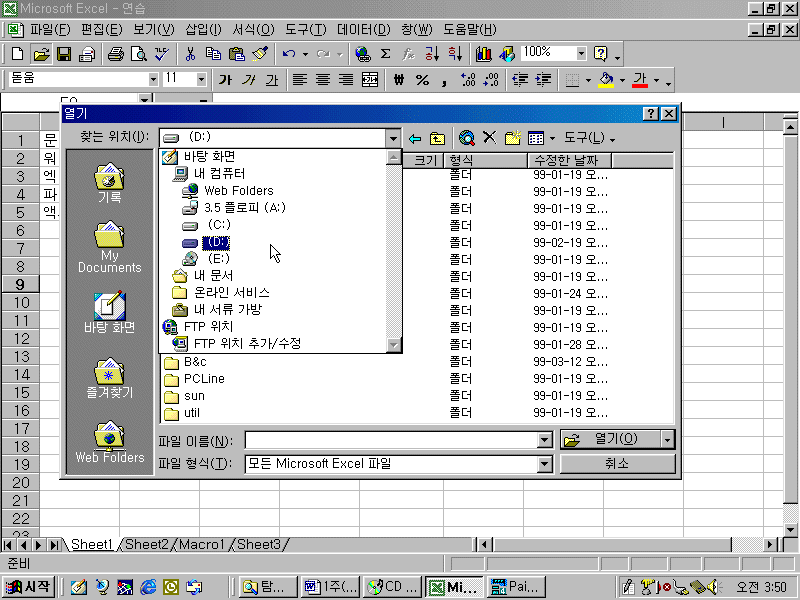Click the Search the Web icon in dialog toolbar

click(x=467, y=138)
